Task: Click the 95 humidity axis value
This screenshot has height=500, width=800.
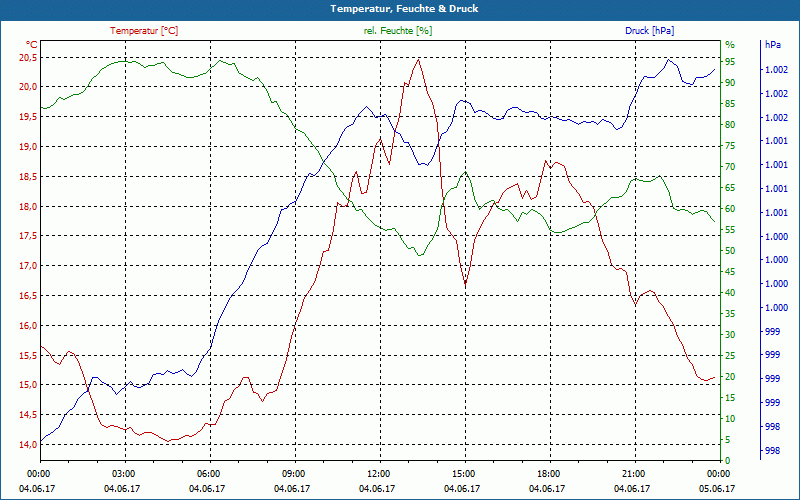Action: [x=730, y=62]
